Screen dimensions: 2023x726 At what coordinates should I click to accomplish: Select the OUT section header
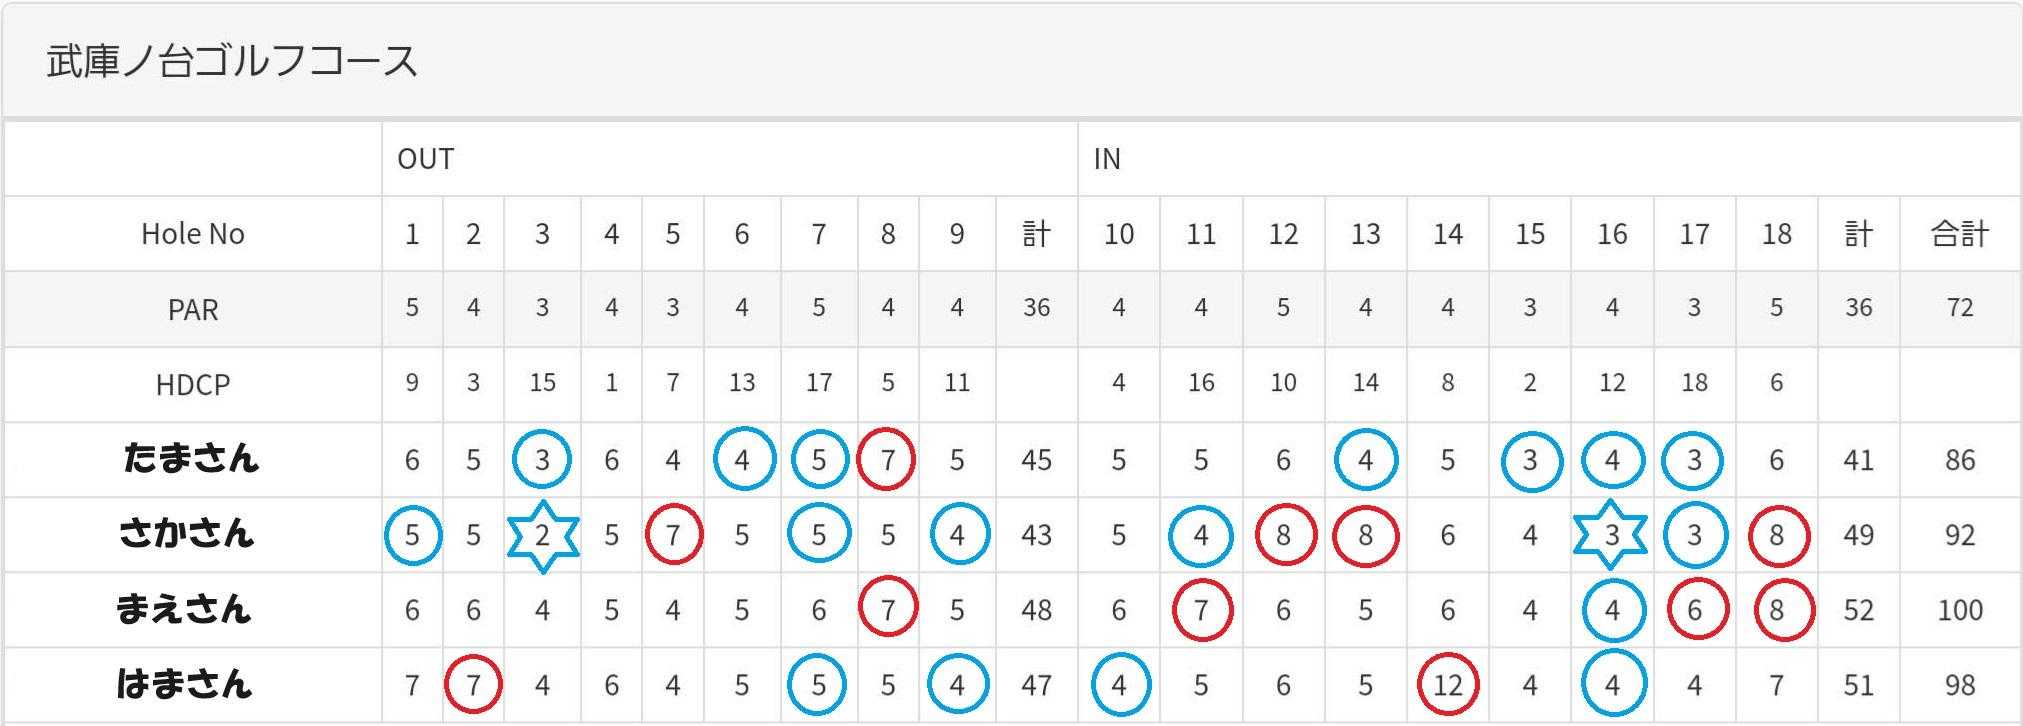point(426,159)
